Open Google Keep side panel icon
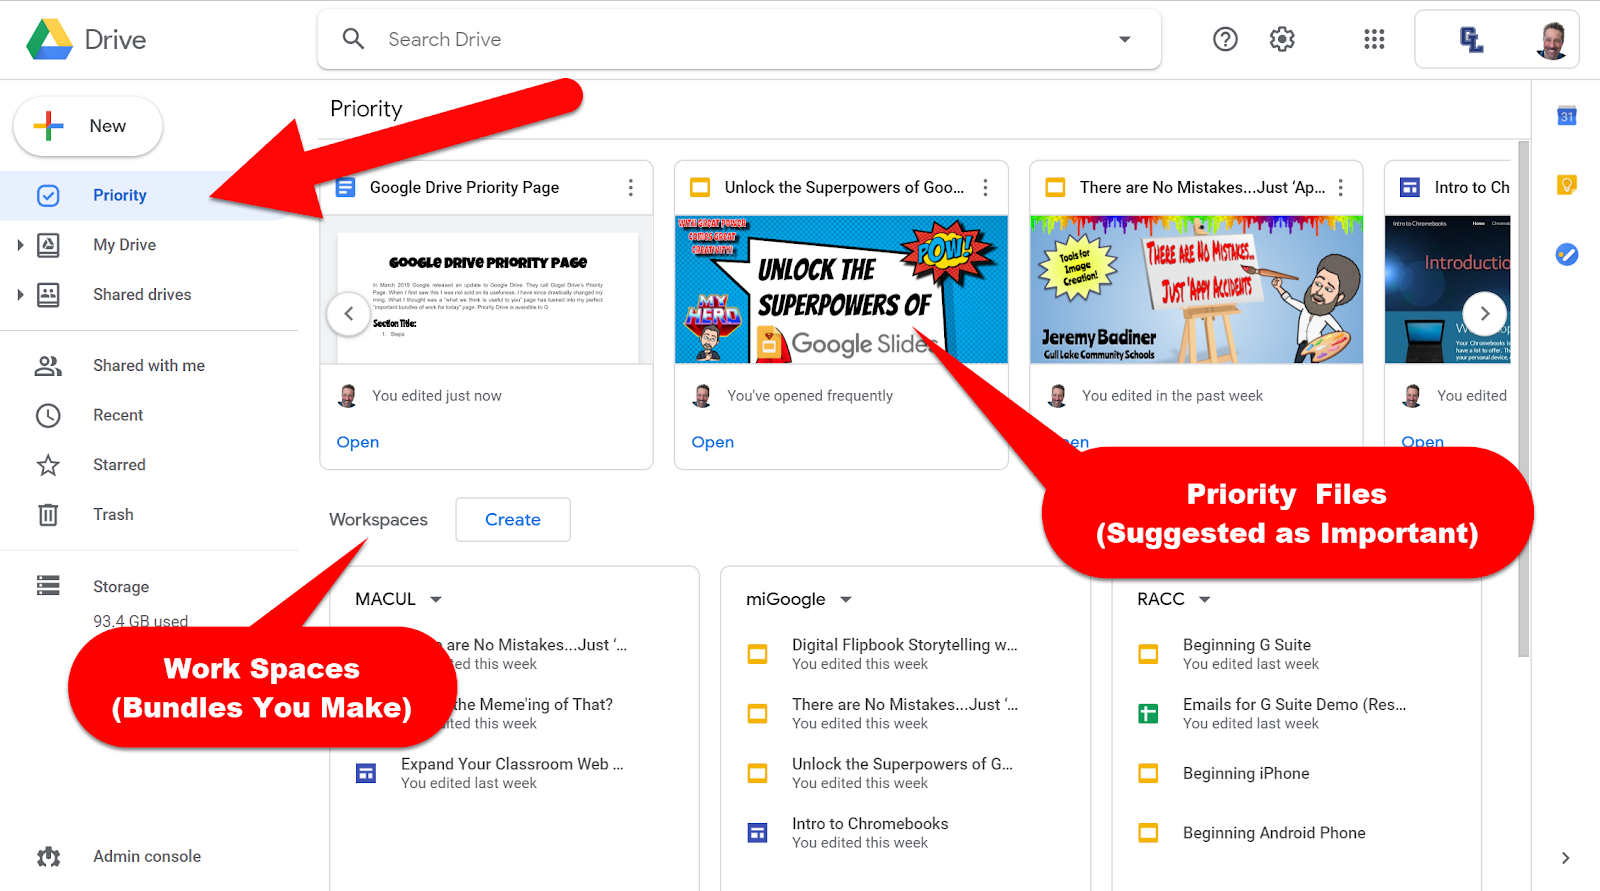1600x891 pixels. point(1567,185)
